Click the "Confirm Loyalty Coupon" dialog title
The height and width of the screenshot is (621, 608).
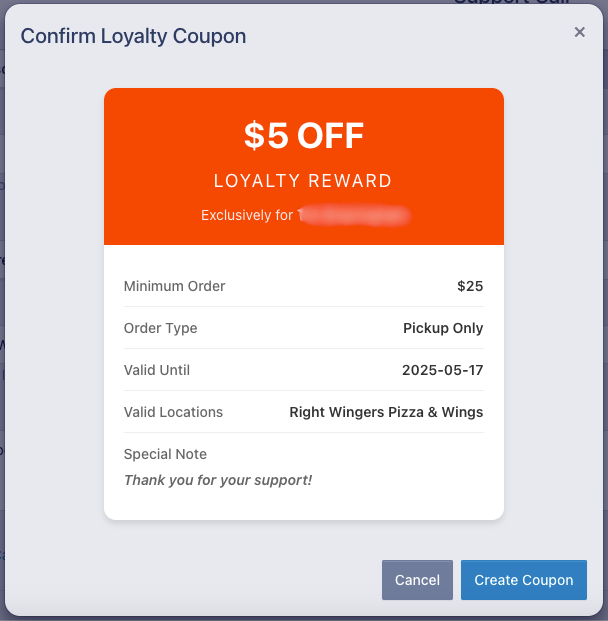coord(133,37)
